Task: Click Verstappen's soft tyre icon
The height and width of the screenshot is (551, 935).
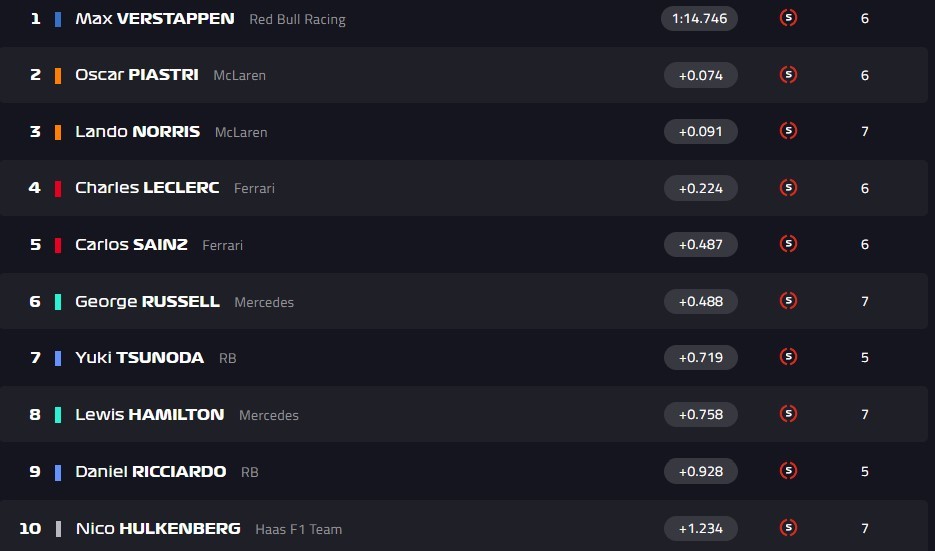Action: coord(788,18)
